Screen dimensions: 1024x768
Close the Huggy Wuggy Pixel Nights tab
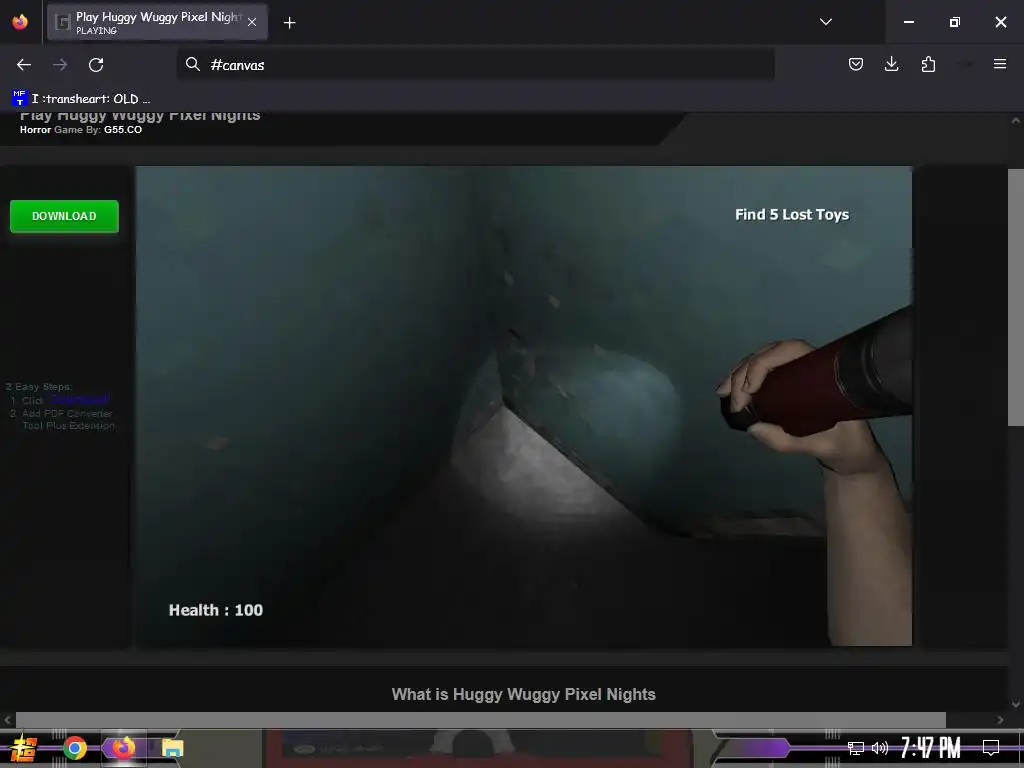tap(252, 22)
